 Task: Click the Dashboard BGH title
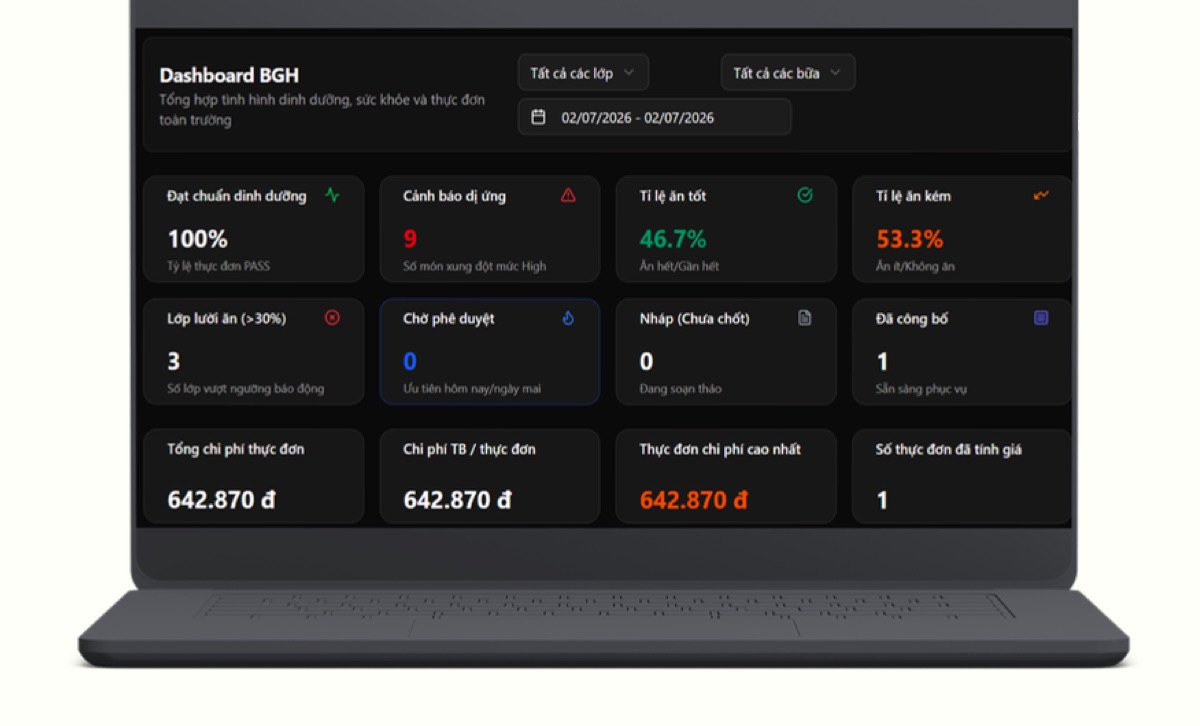click(x=229, y=75)
